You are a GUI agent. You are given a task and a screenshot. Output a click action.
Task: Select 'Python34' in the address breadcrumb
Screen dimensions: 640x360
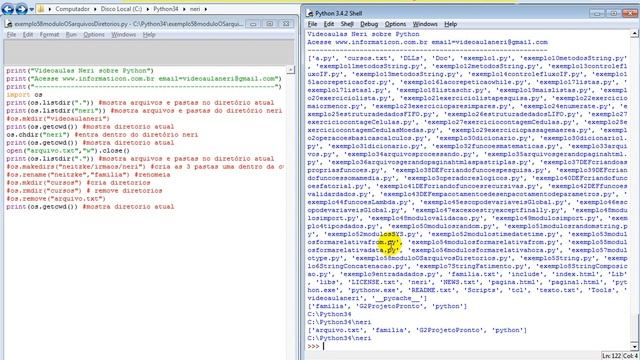click(165, 9)
